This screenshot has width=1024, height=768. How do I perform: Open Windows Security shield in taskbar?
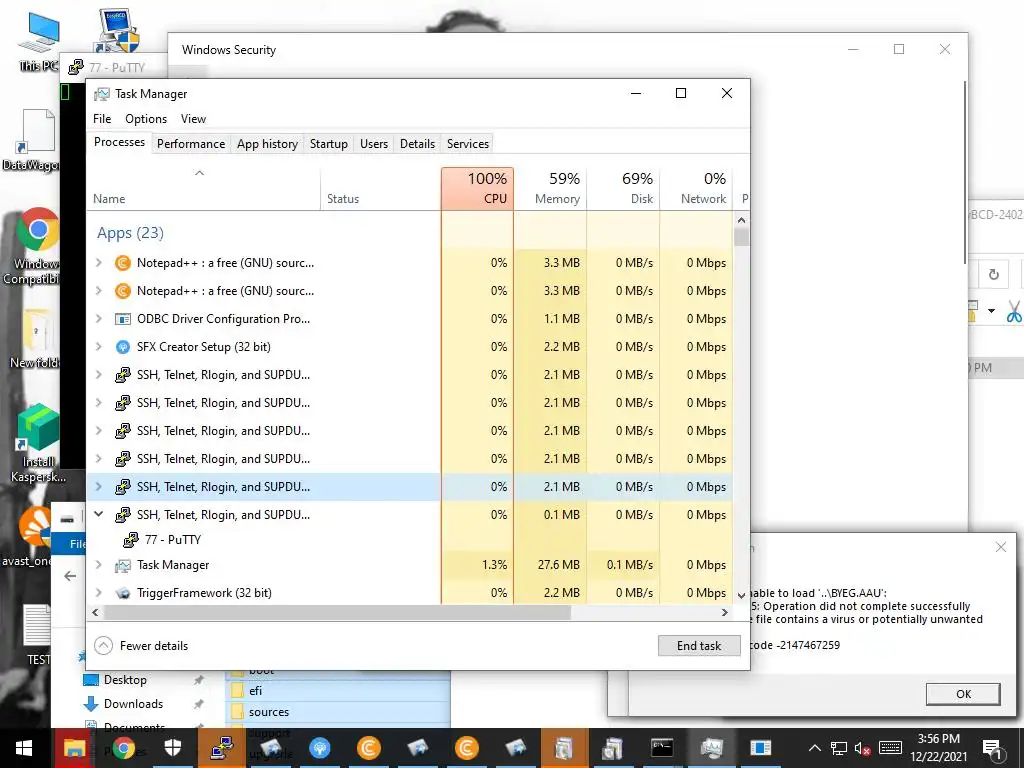point(172,748)
